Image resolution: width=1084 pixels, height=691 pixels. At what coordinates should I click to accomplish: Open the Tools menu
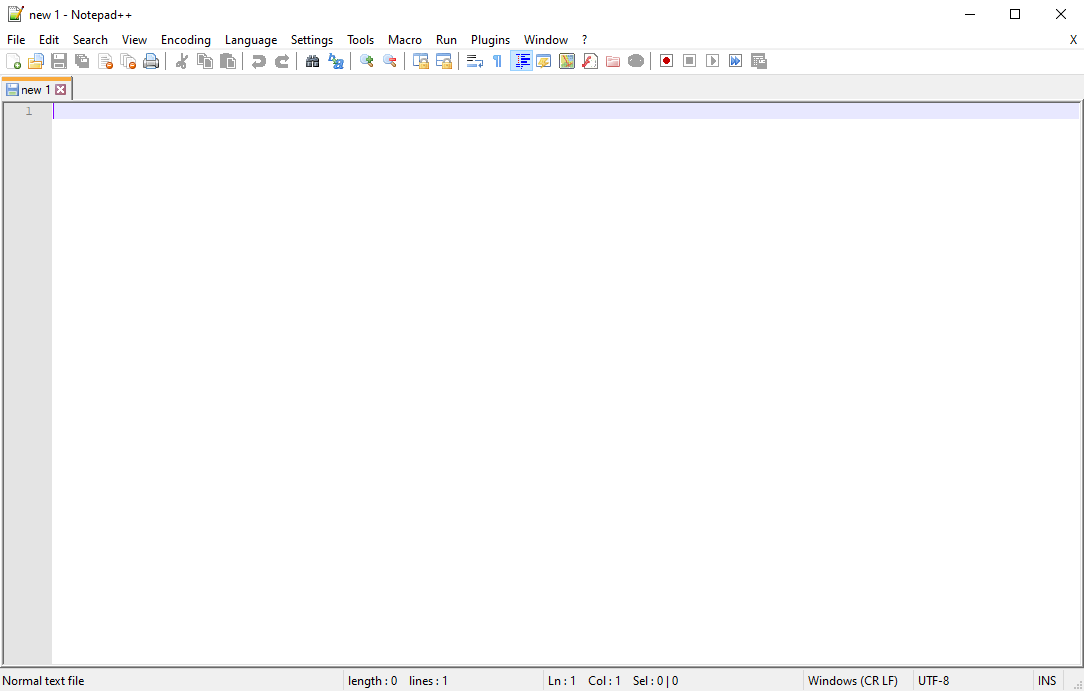pos(360,40)
